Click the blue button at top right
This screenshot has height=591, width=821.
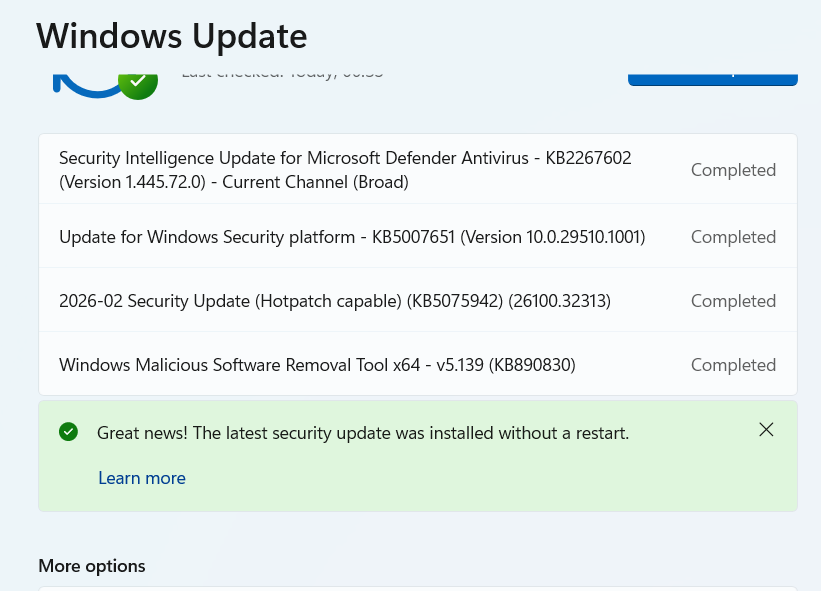(713, 80)
